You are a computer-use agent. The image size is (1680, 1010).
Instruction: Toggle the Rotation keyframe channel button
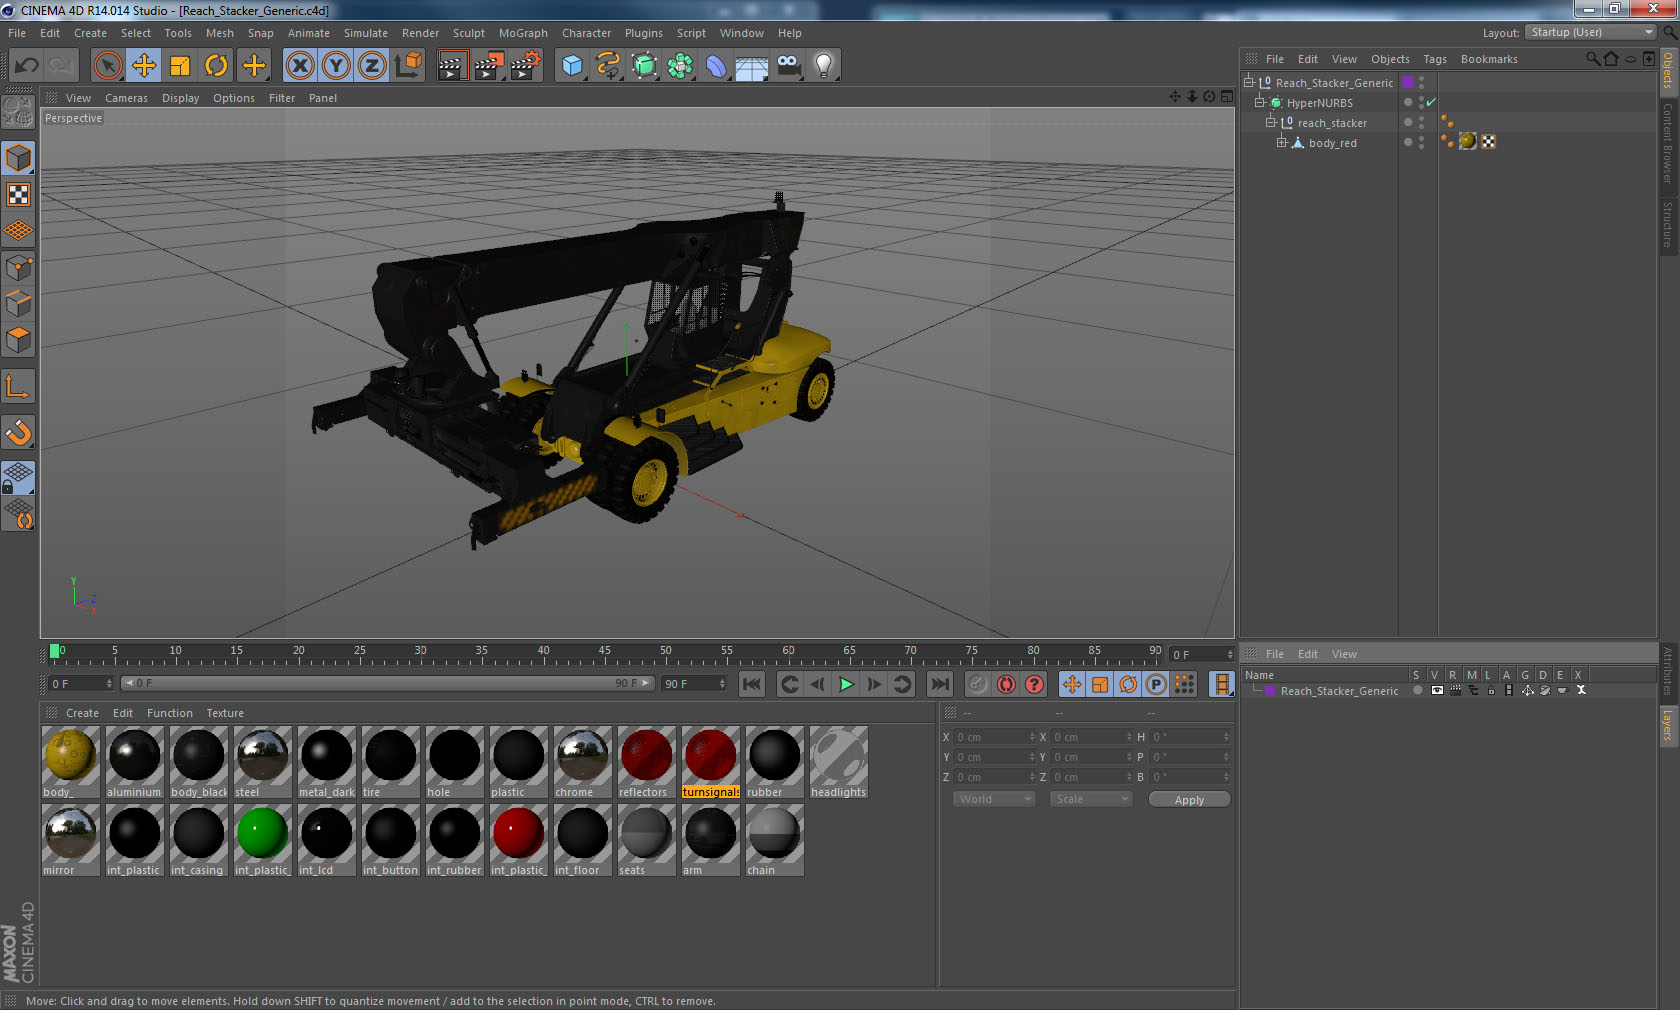point(1128,684)
